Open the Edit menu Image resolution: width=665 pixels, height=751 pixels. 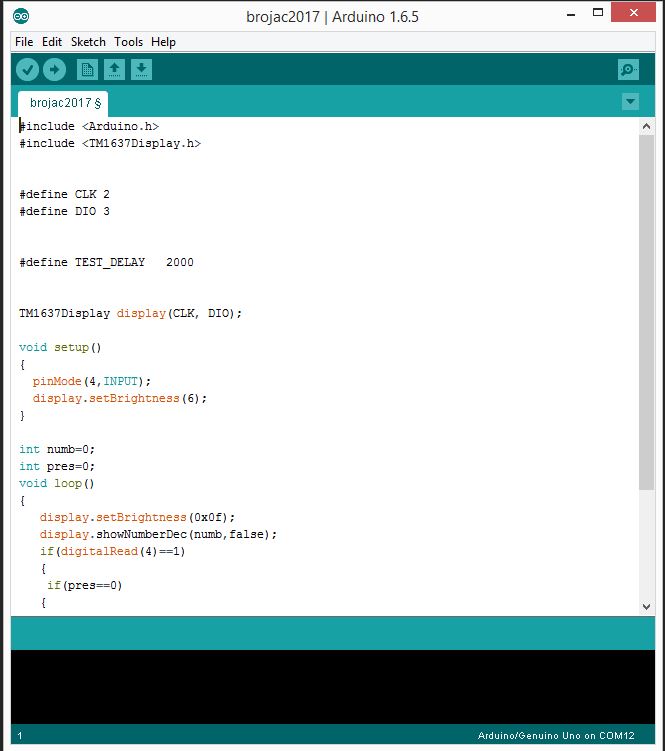(52, 42)
